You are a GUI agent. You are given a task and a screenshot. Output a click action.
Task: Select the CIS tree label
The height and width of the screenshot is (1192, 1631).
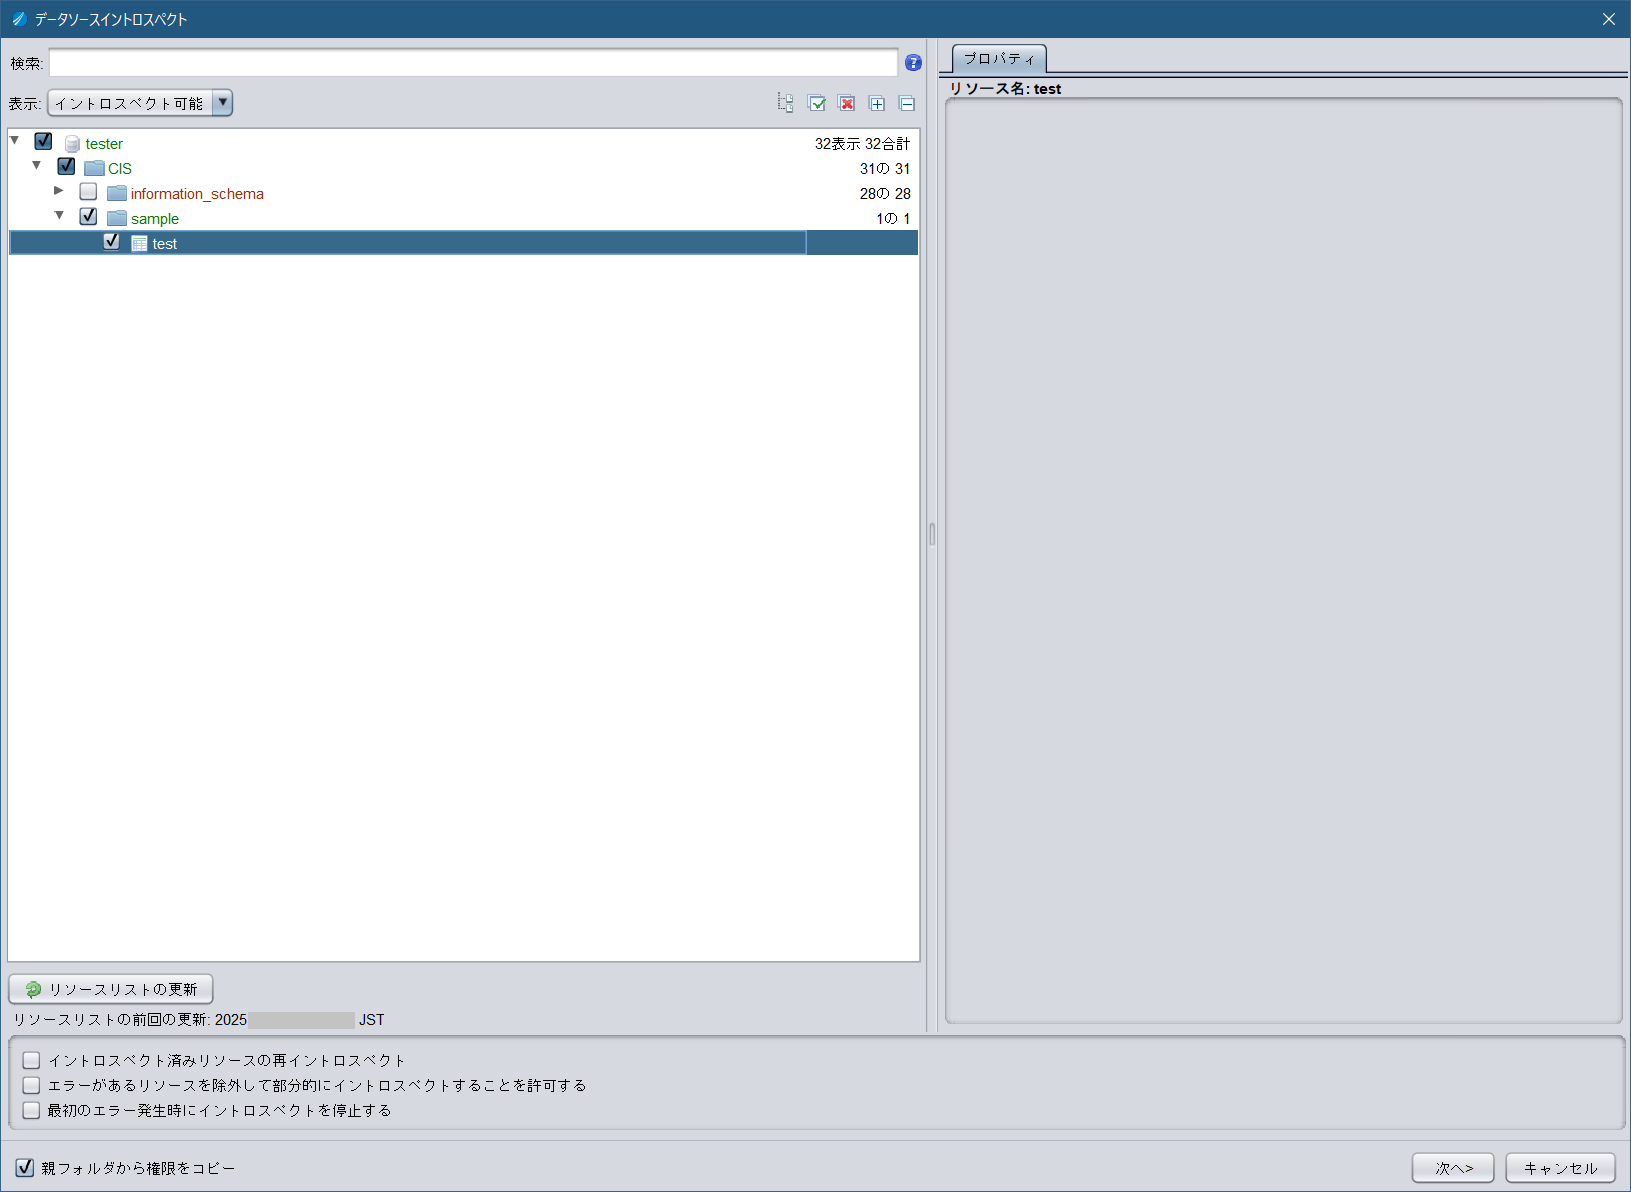coord(120,169)
